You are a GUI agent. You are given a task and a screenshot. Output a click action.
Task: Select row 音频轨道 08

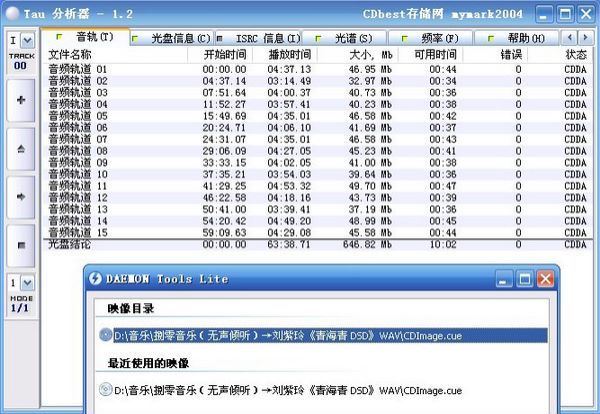click(318, 151)
